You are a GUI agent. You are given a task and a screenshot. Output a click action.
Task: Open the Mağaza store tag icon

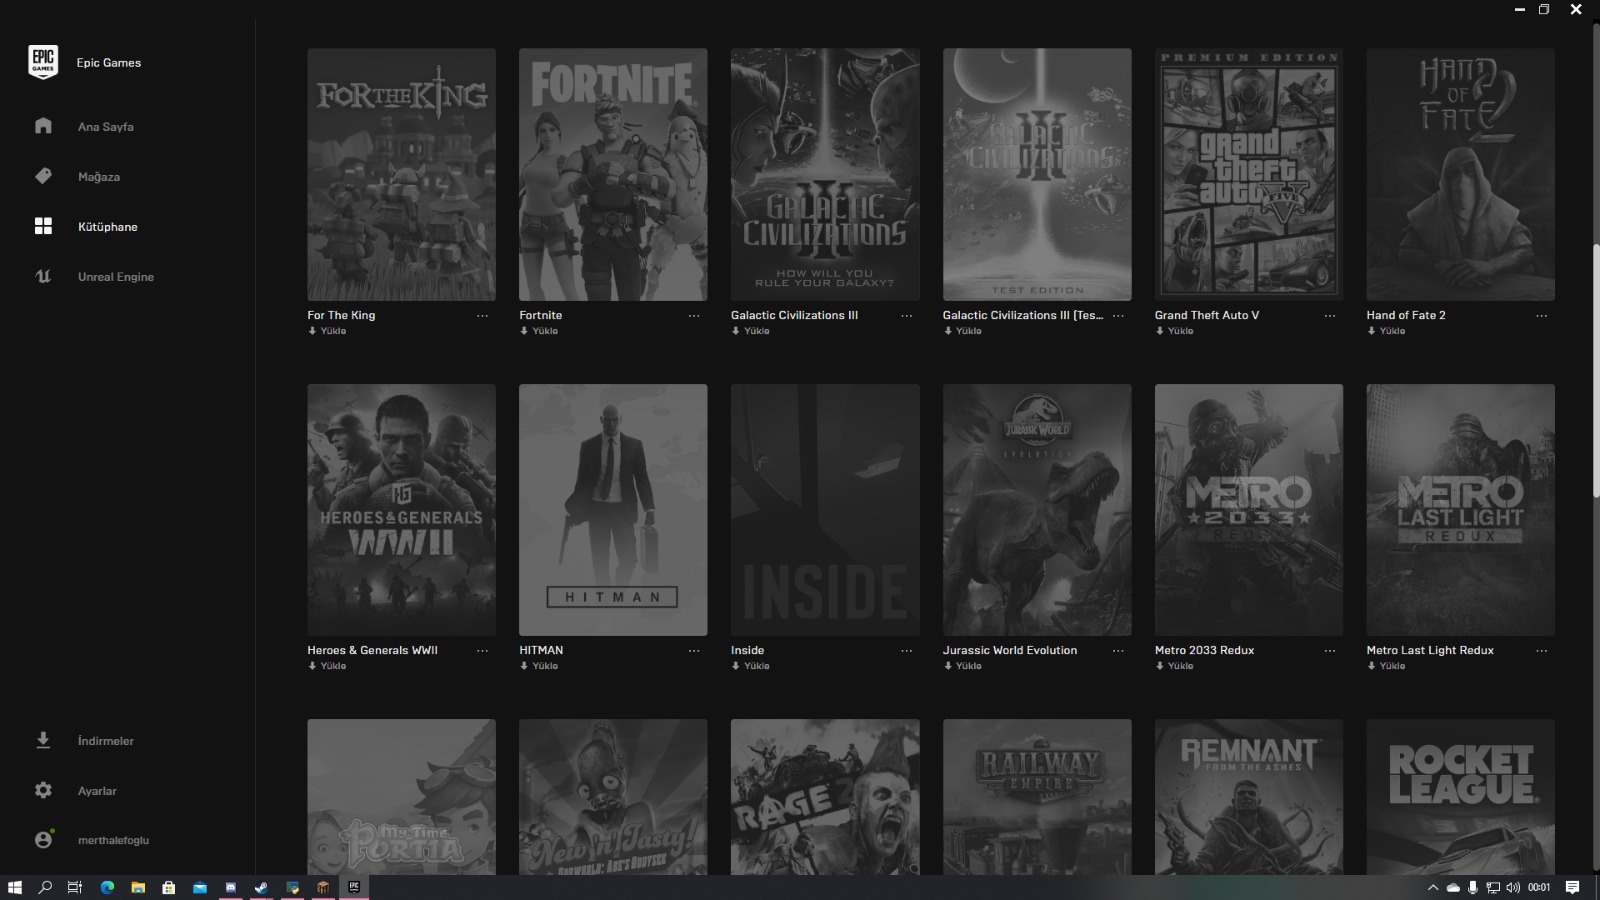[43, 176]
